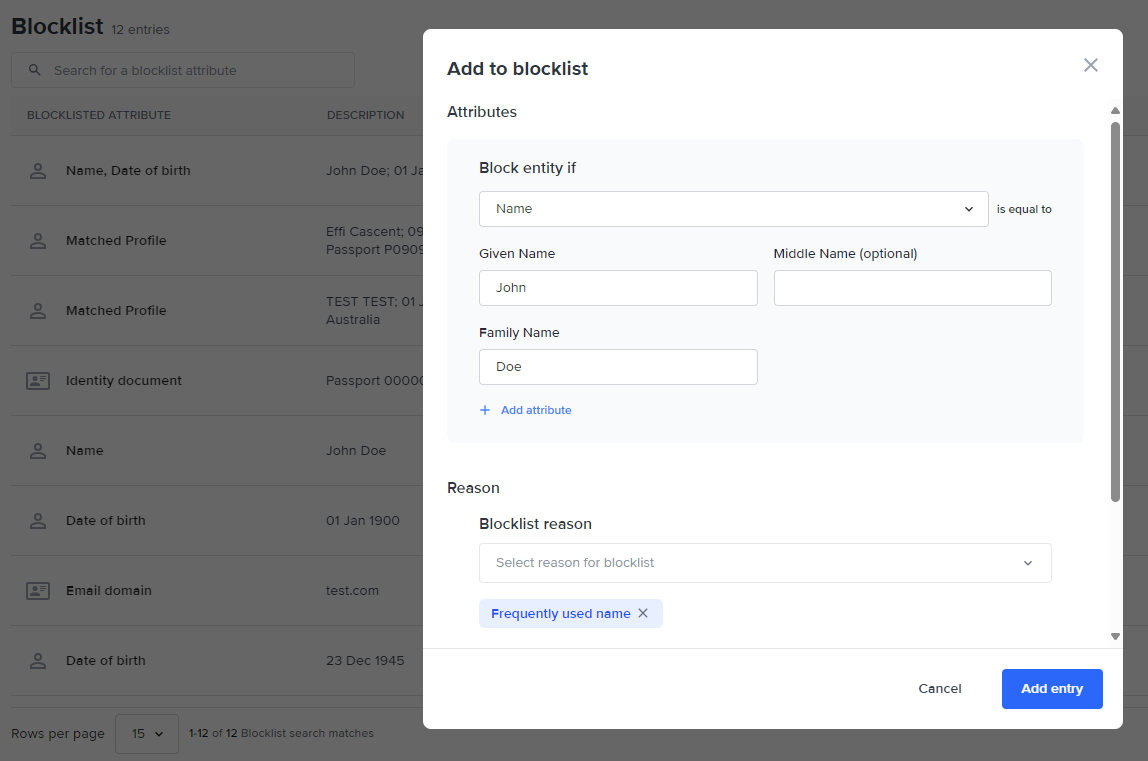Click plus icon next to Add attribute
Image resolution: width=1148 pixels, height=761 pixels.
pos(485,410)
